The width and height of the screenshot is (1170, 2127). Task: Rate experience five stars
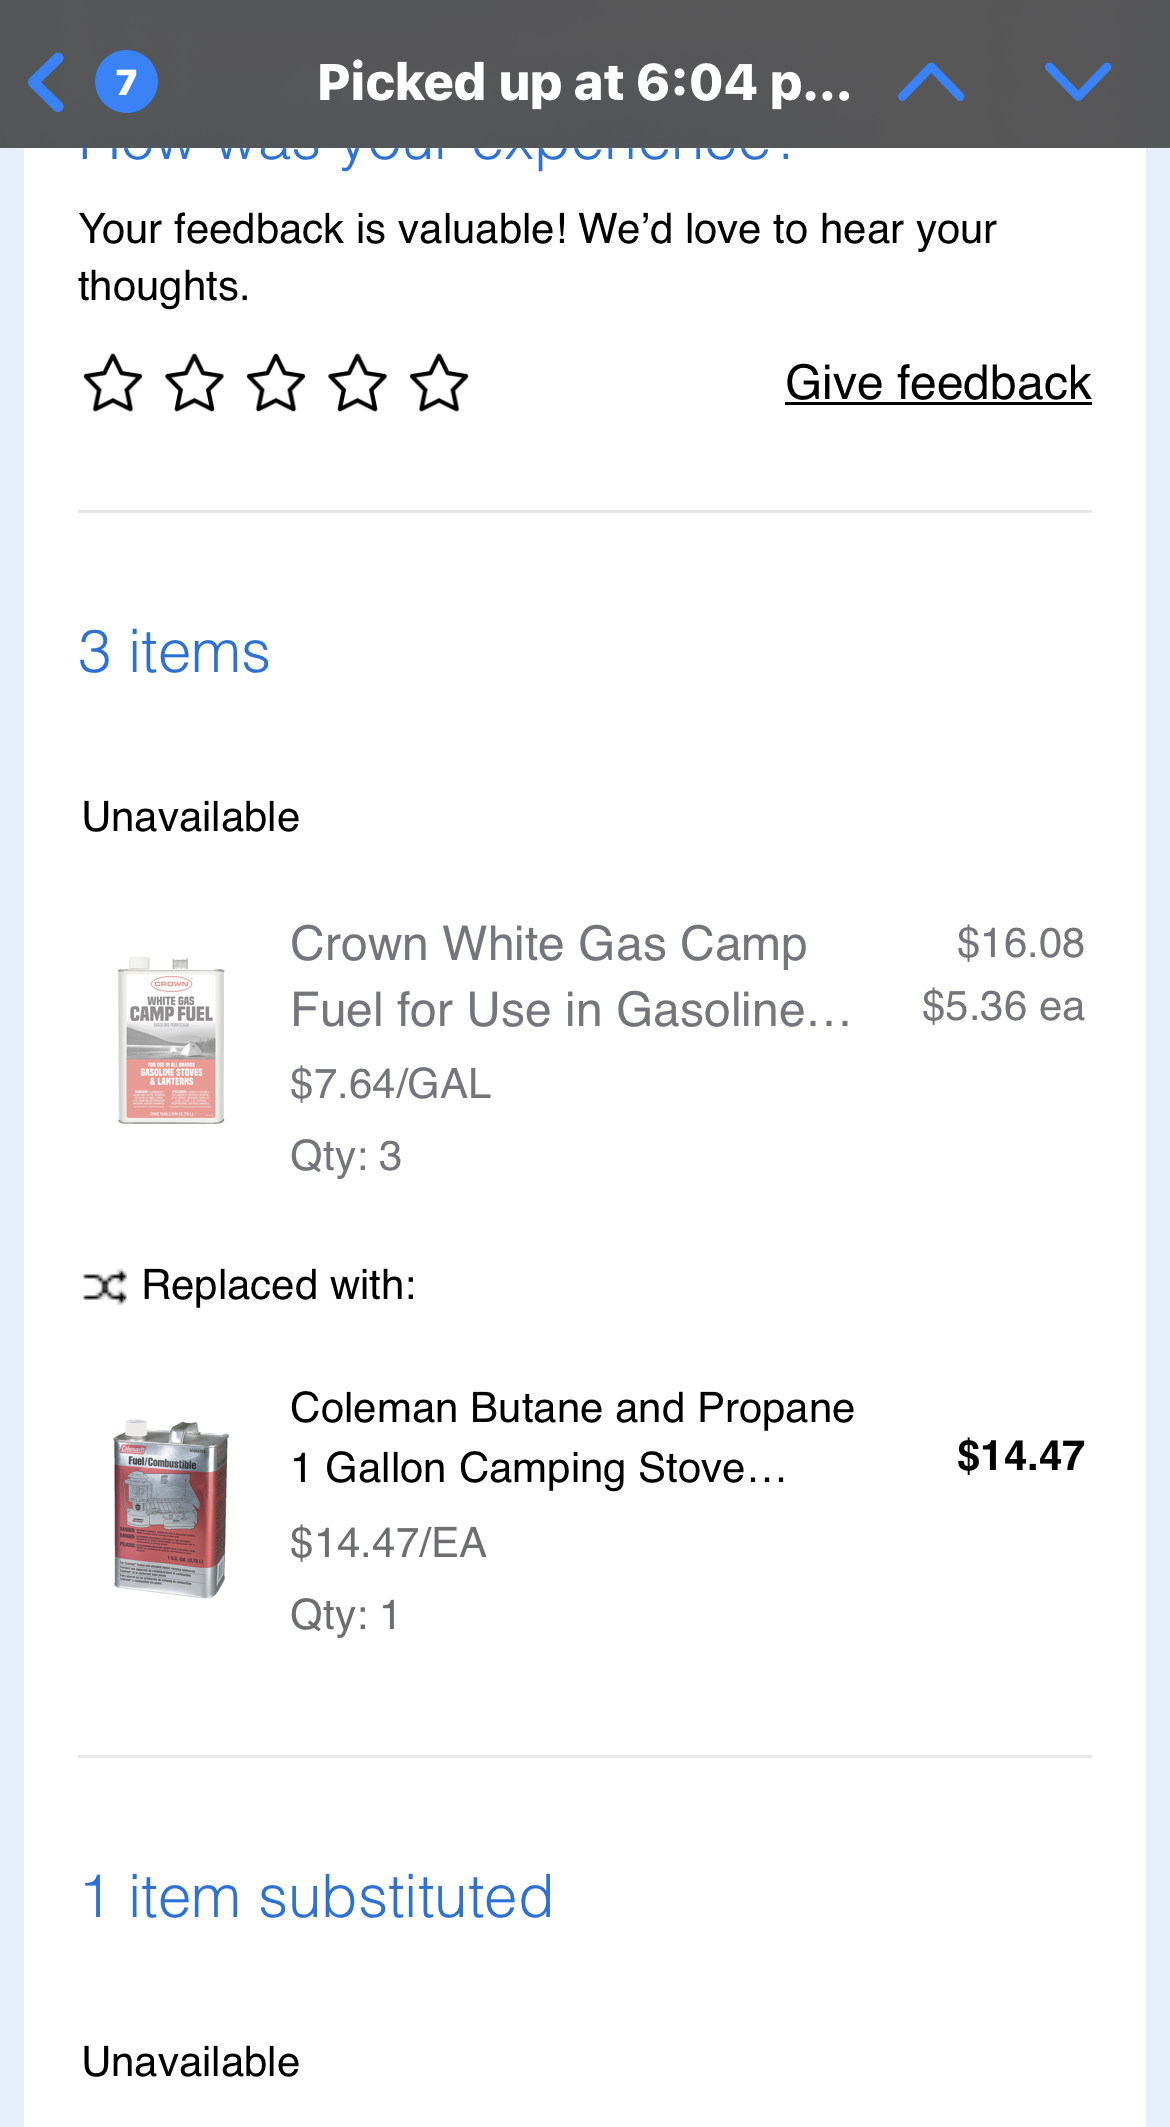(x=440, y=384)
